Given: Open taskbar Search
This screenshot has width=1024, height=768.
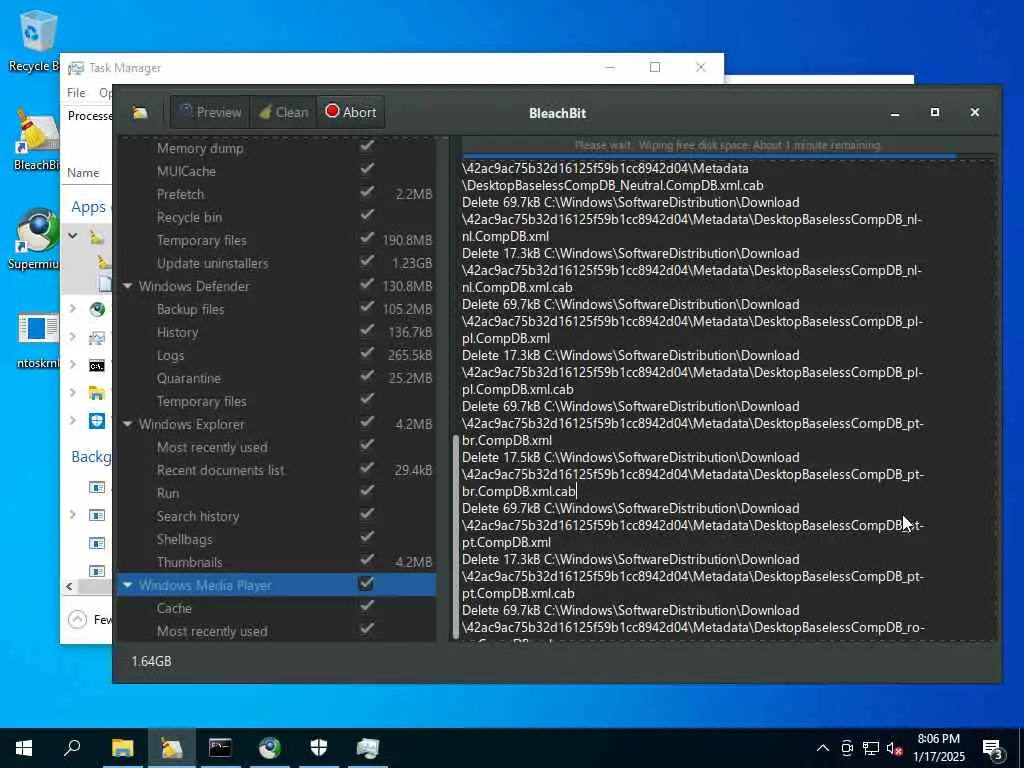Looking at the screenshot, I should pyautogui.click(x=72, y=748).
